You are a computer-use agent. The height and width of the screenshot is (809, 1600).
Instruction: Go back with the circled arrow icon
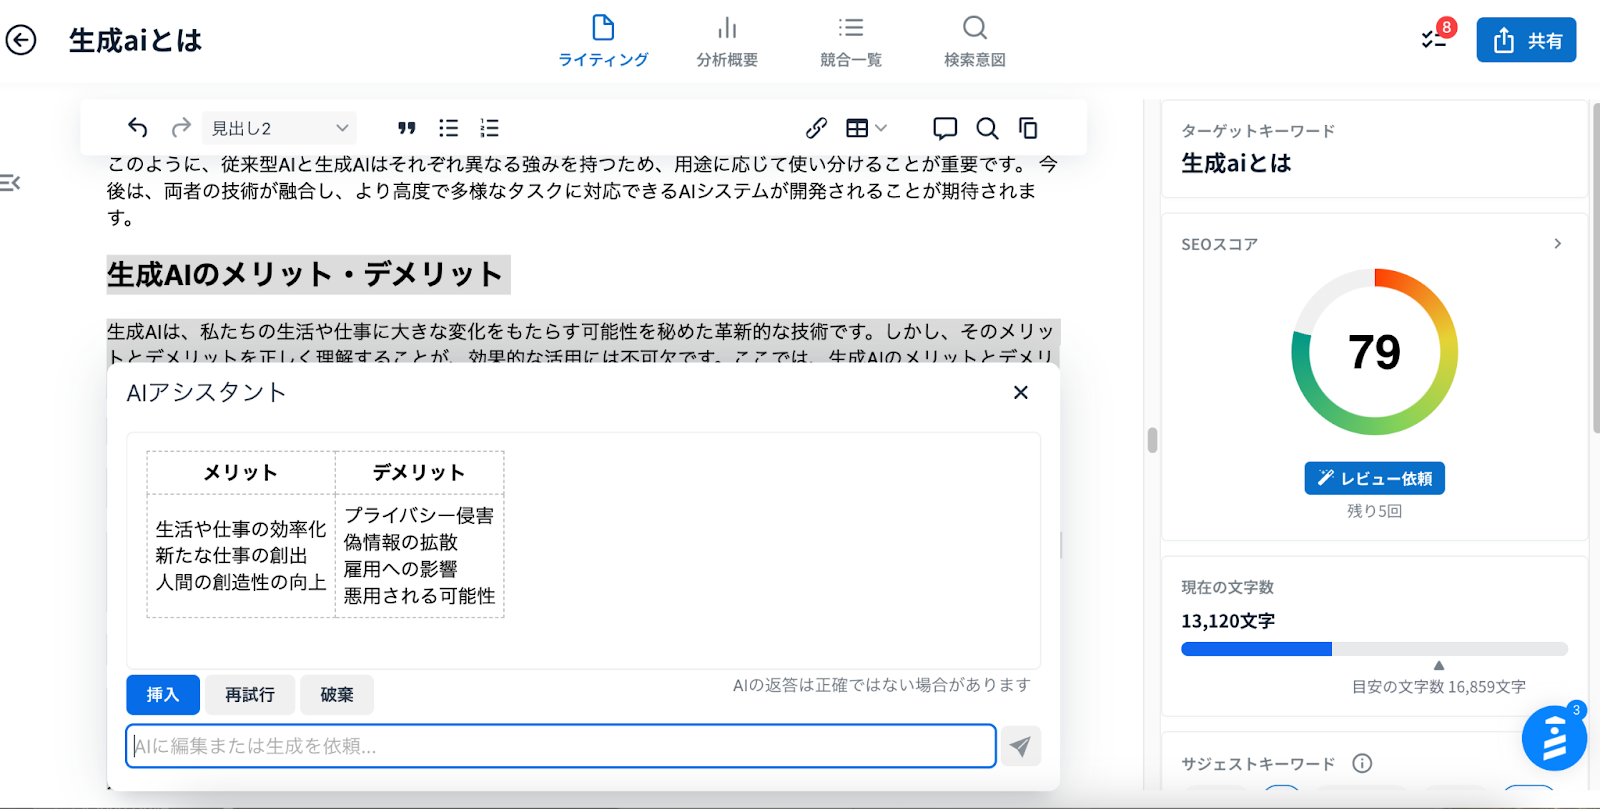tap(21, 40)
